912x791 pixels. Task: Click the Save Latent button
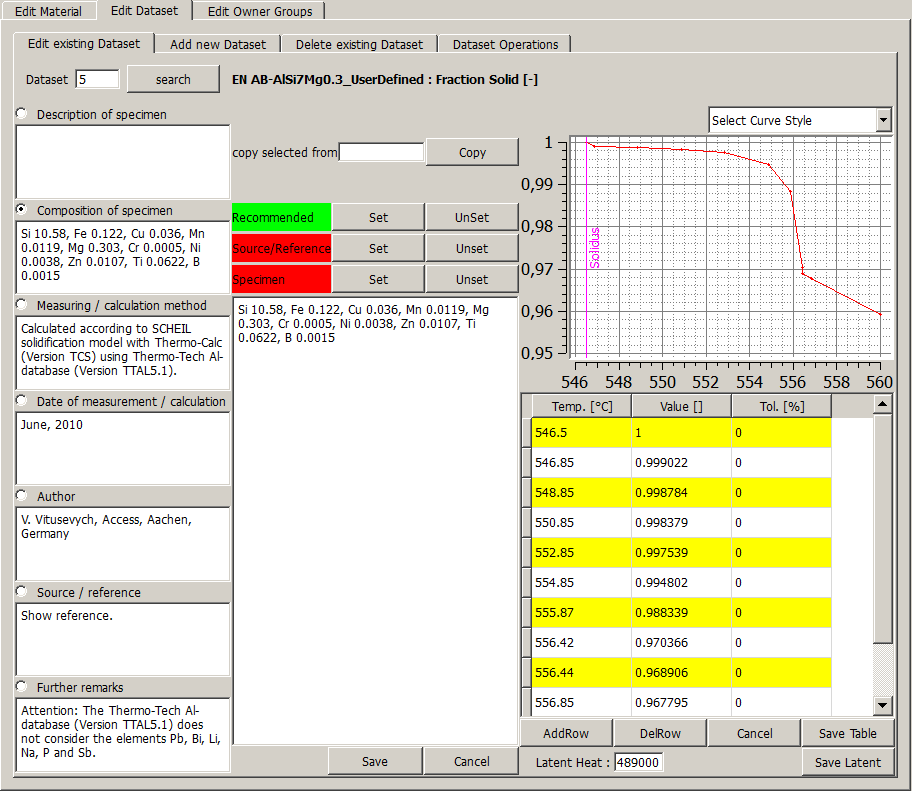click(x=847, y=762)
